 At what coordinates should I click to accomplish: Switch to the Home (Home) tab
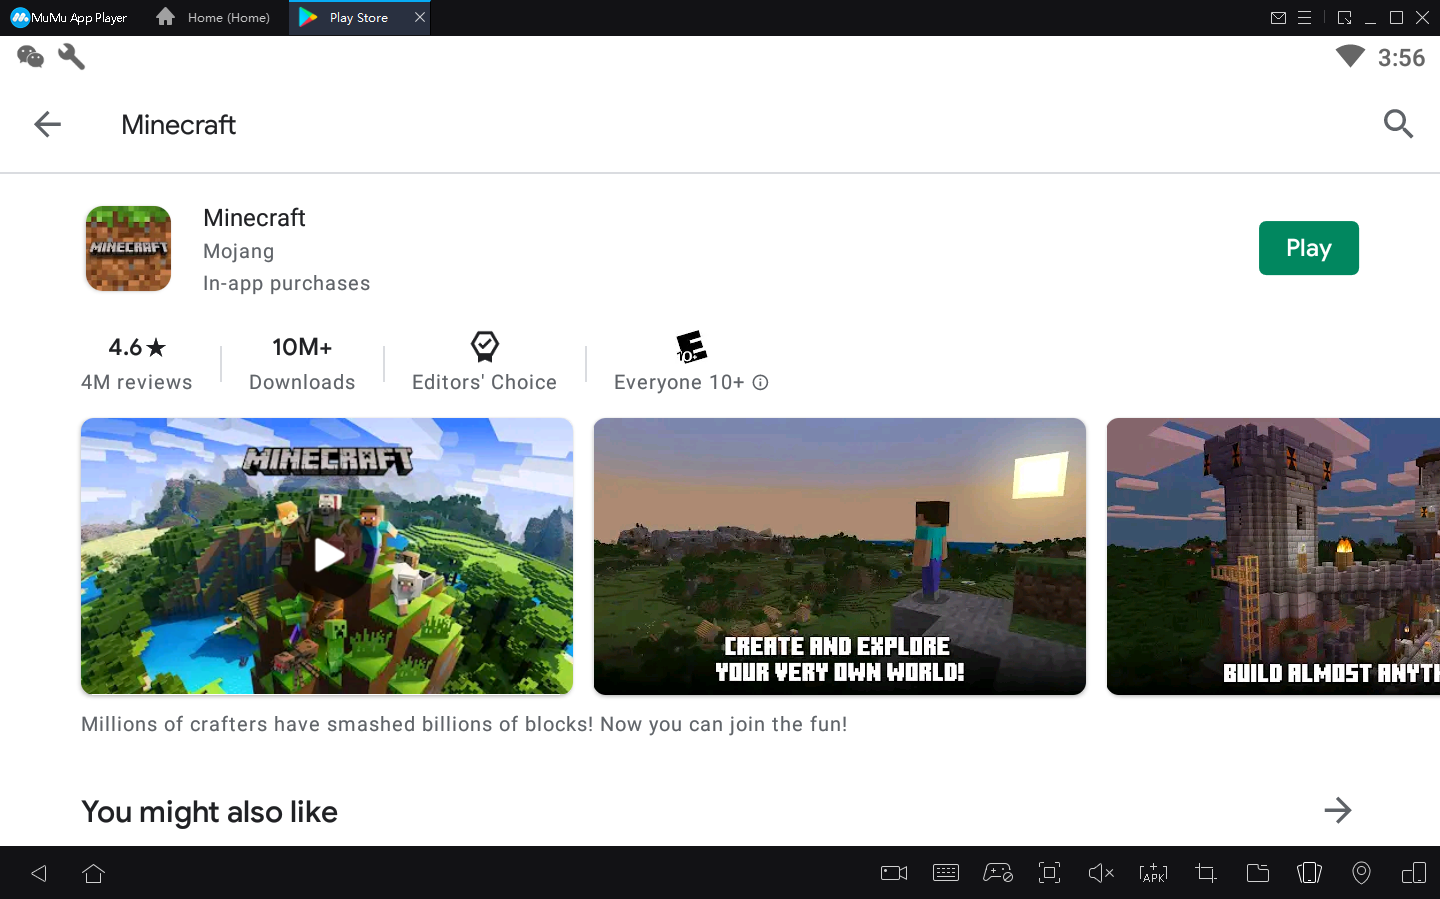(x=214, y=18)
